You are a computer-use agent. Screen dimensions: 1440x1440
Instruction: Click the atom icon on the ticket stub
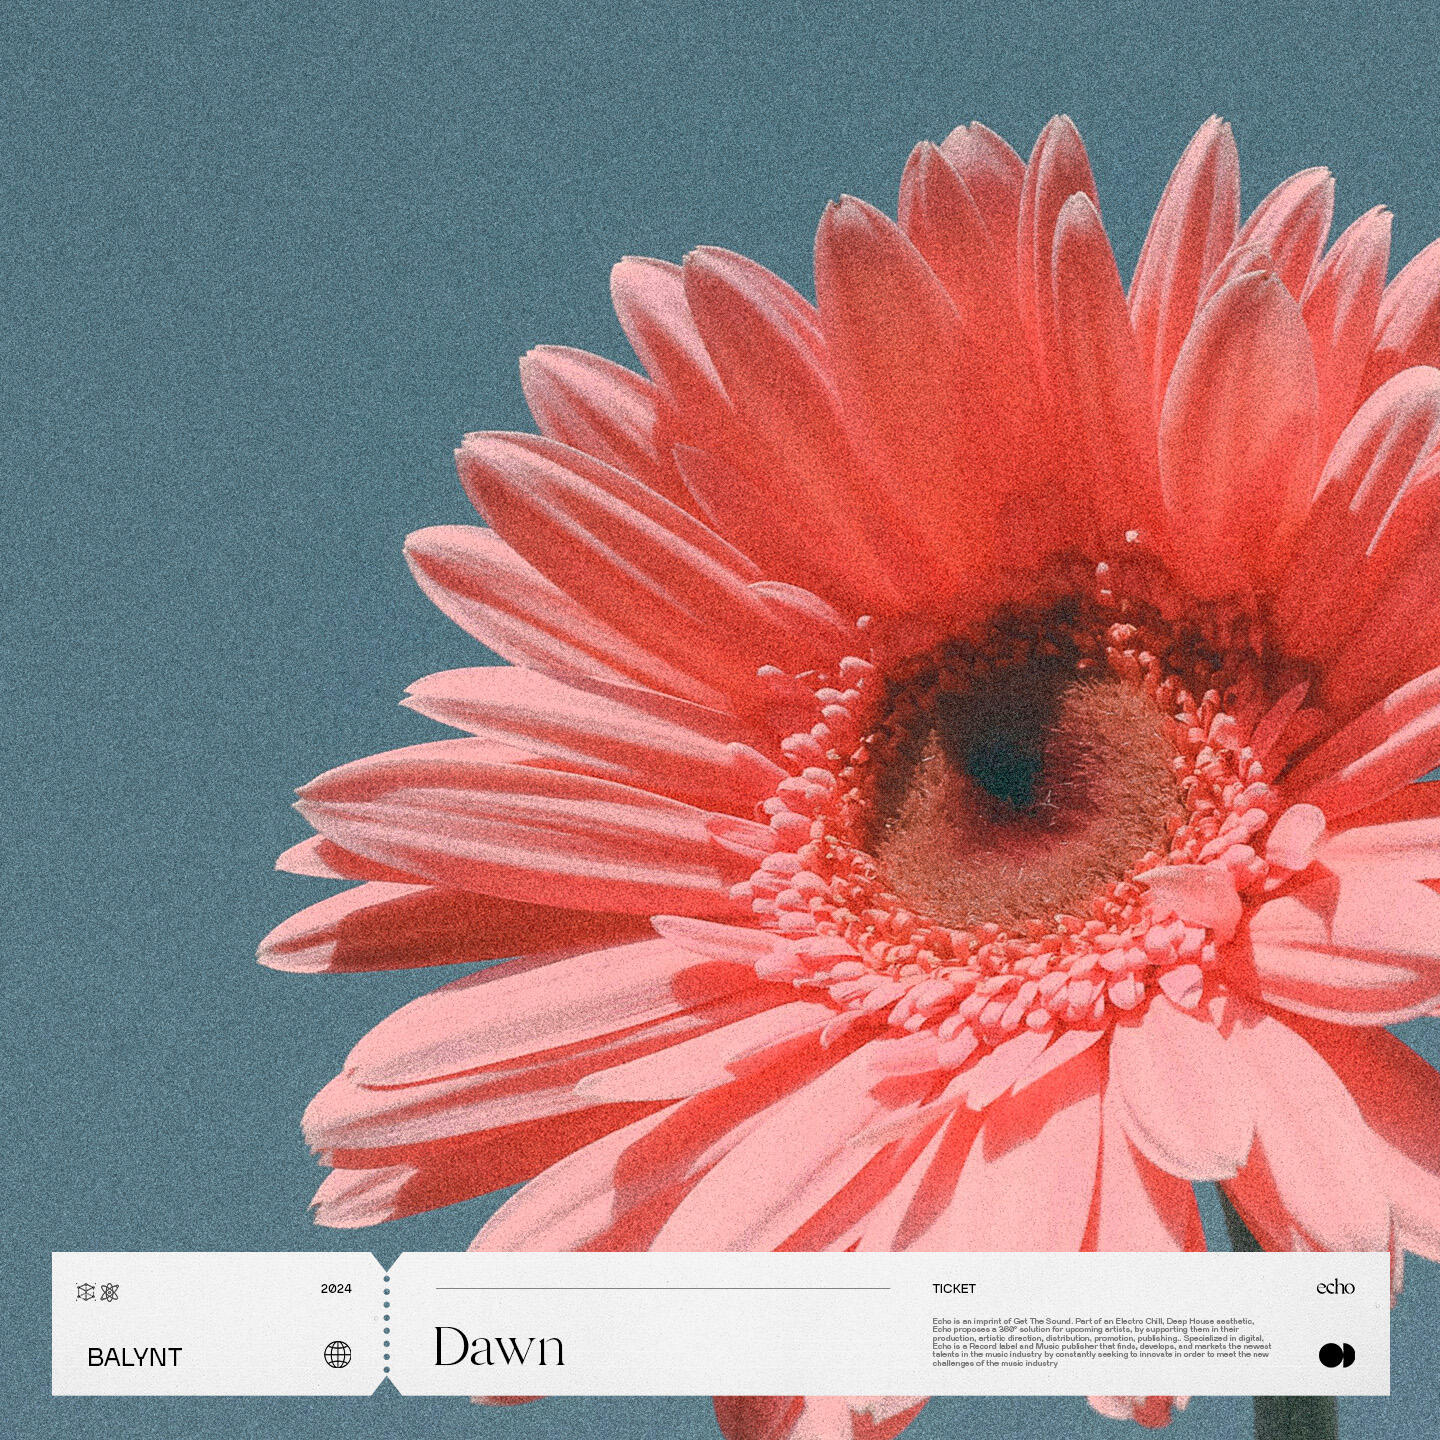point(110,1292)
